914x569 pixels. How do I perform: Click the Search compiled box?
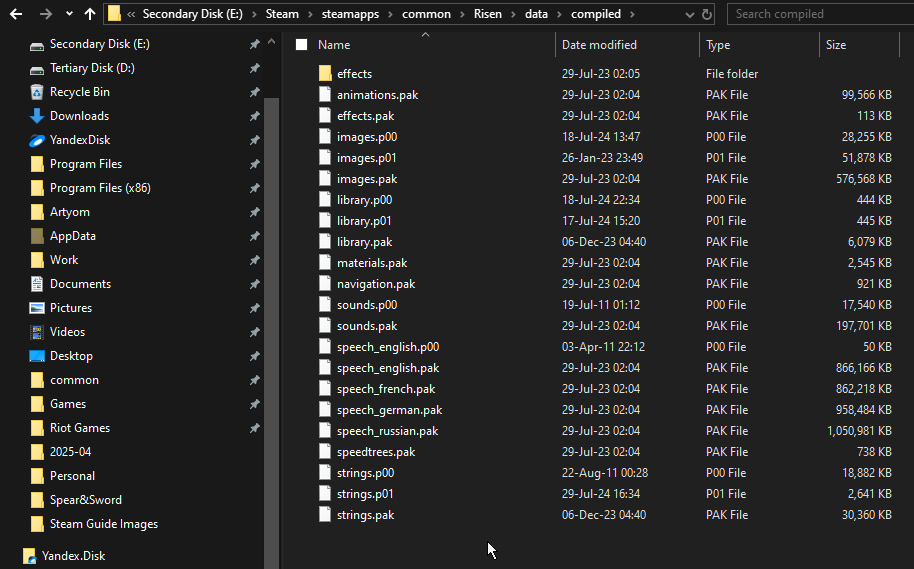(x=820, y=14)
